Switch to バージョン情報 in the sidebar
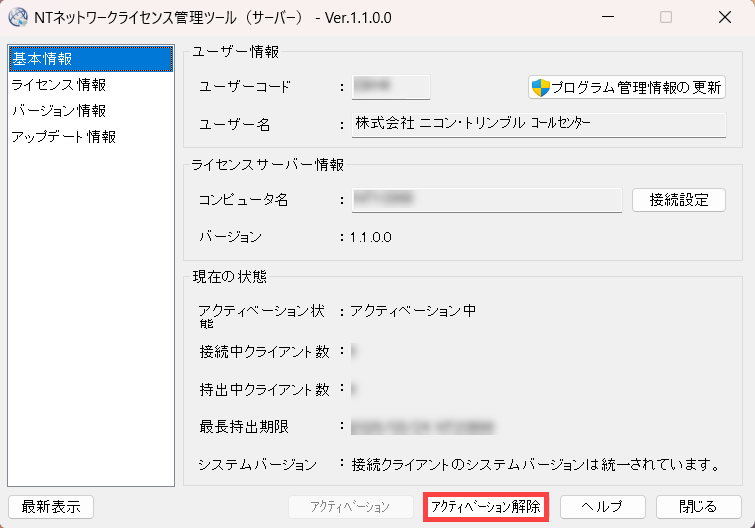 pyautogui.click(x=58, y=111)
